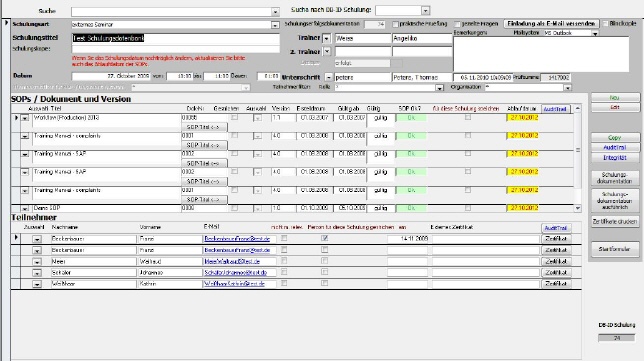The width and height of the screenshot is (644, 361).
Task: Expand the Schulungsart dropdown arrow
Action: [x=275, y=25]
